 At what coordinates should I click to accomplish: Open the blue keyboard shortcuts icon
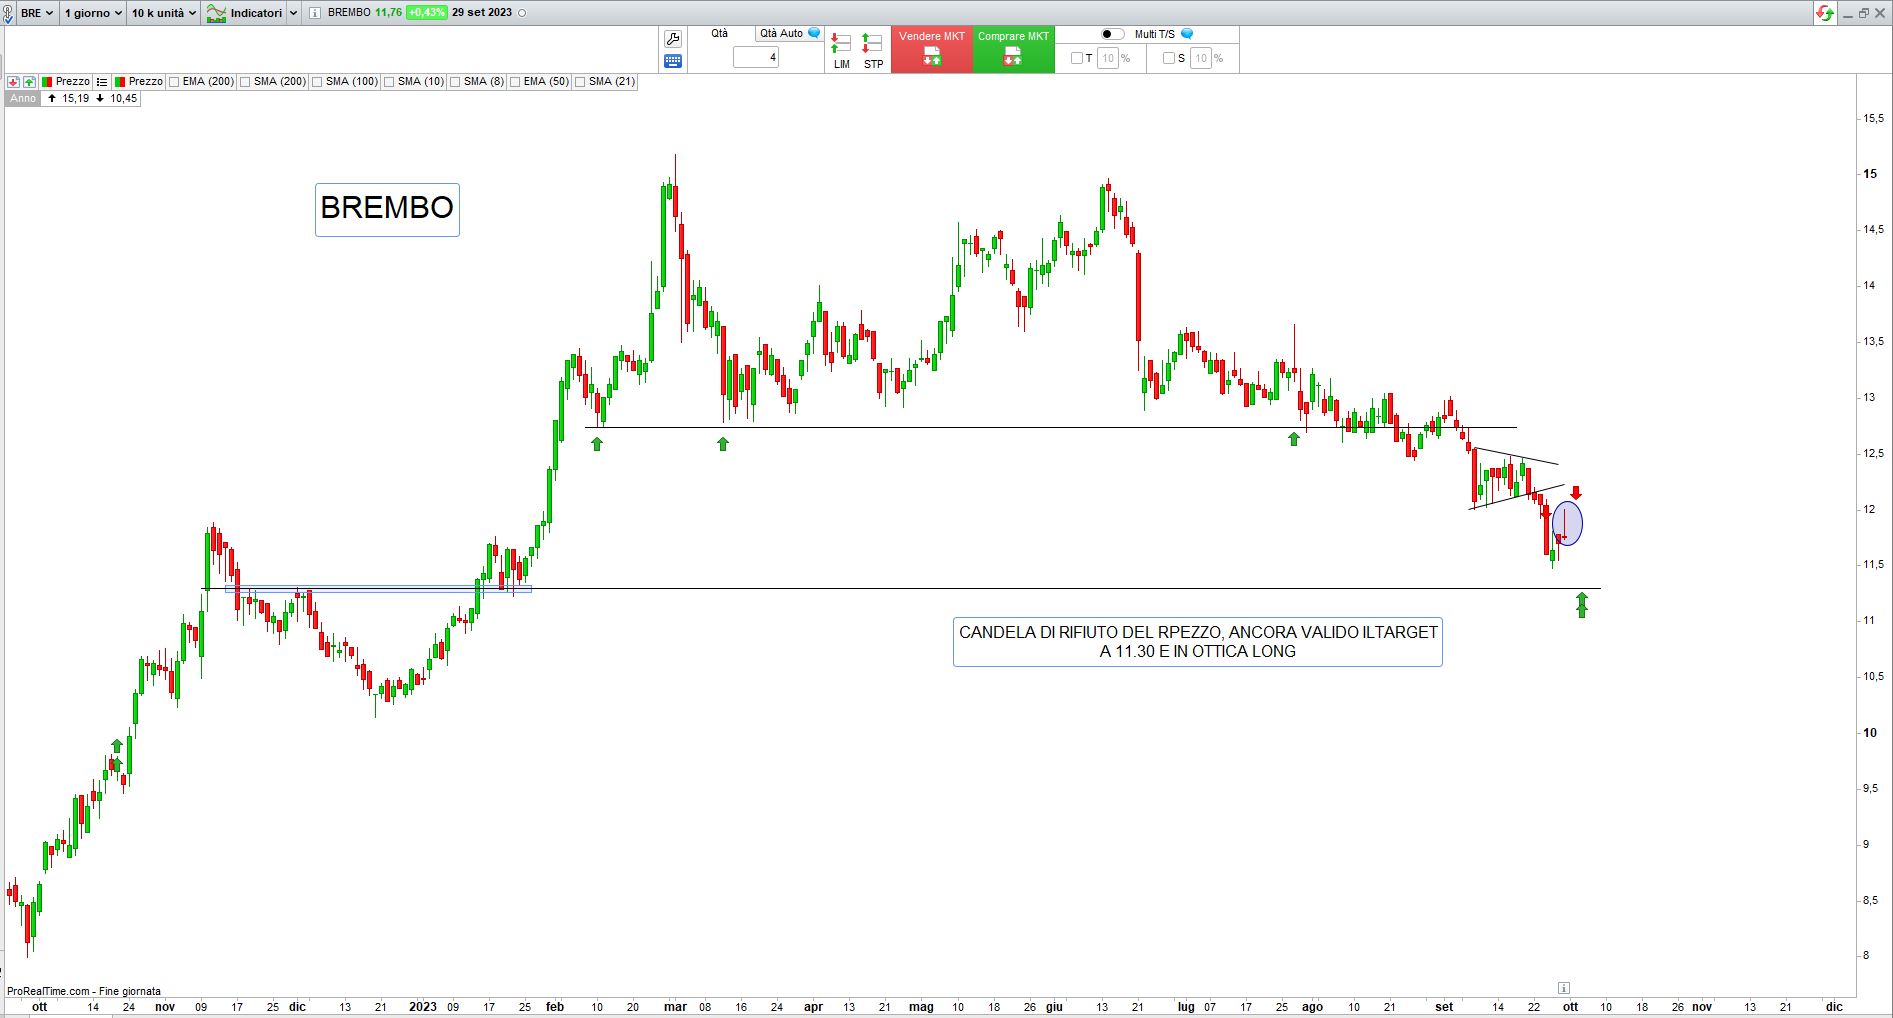click(673, 61)
